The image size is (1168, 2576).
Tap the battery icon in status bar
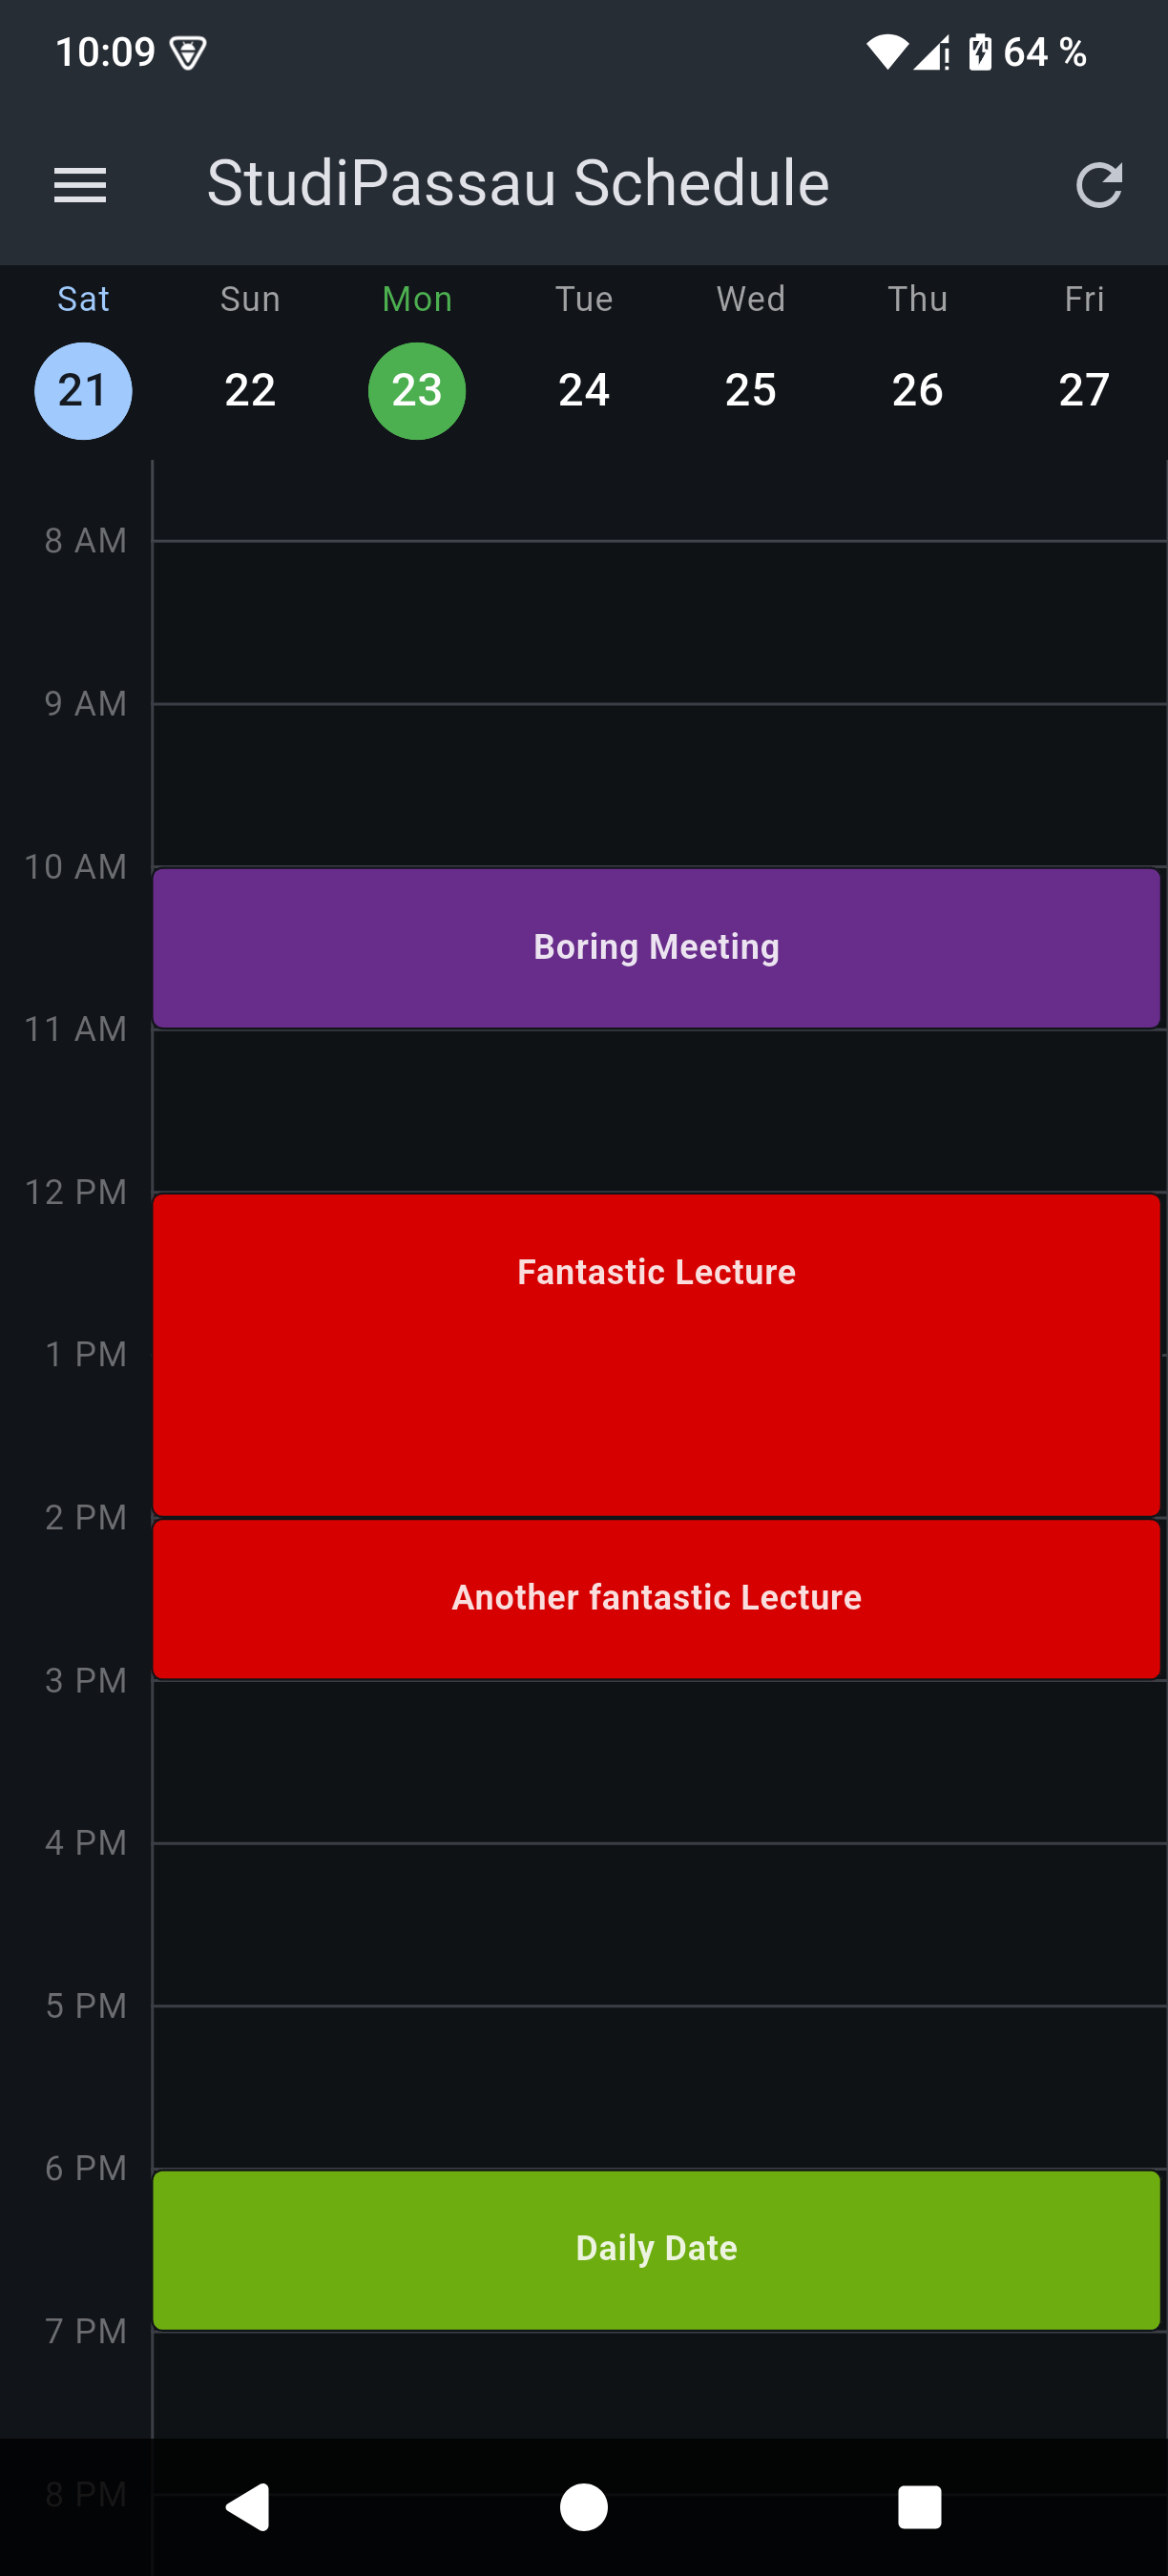(x=980, y=52)
